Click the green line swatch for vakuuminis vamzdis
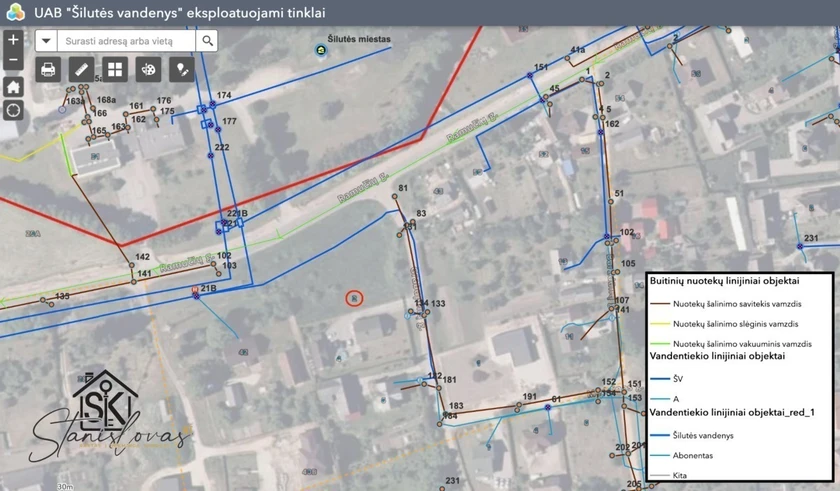The image size is (840, 491). coord(660,344)
